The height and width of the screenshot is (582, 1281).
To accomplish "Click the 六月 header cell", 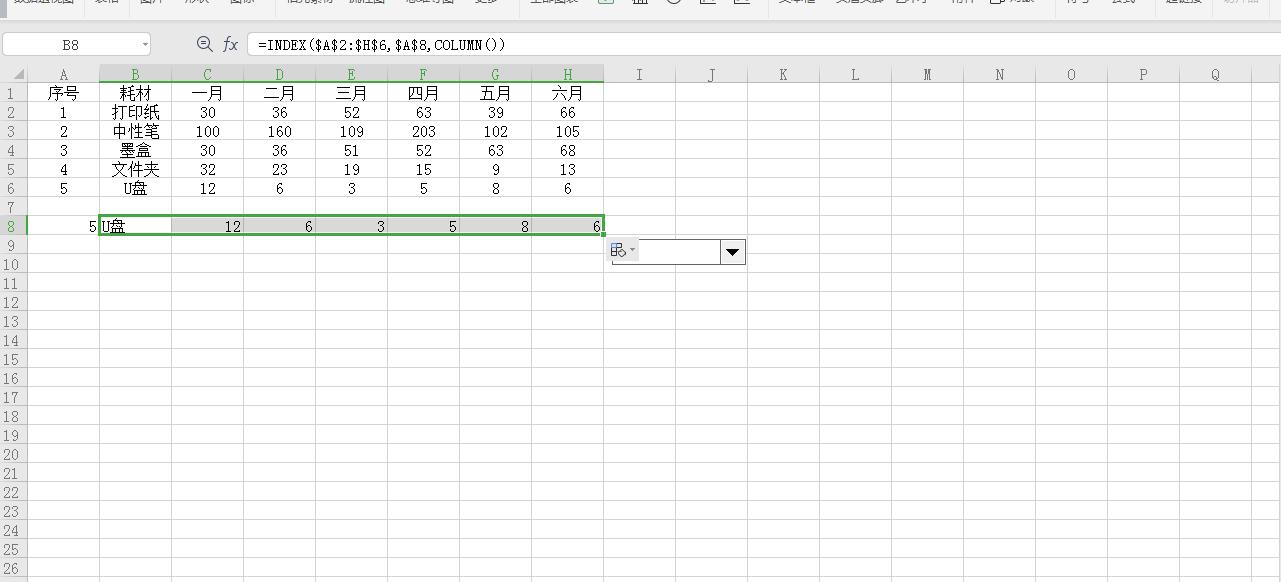I will [x=568, y=93].
